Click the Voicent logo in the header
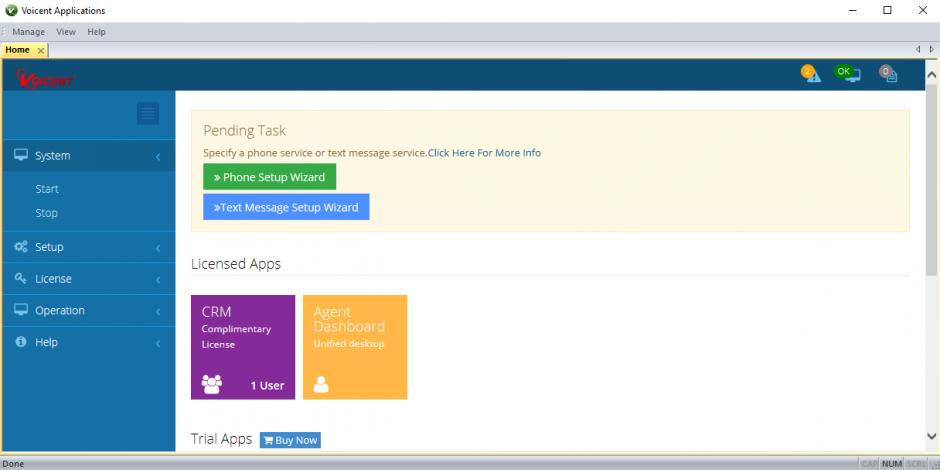Image resolution: width=940 pixels, height=470 pixels. click(x=46, y=78)
